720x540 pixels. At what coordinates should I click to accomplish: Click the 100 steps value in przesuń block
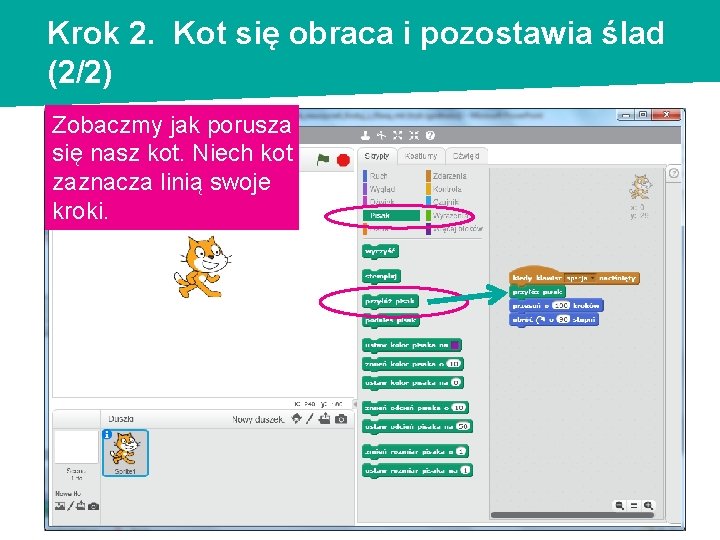coord(561,305)
